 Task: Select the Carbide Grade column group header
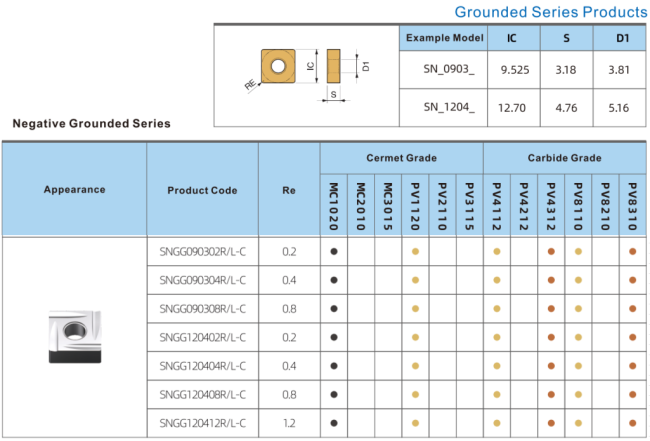564,159
